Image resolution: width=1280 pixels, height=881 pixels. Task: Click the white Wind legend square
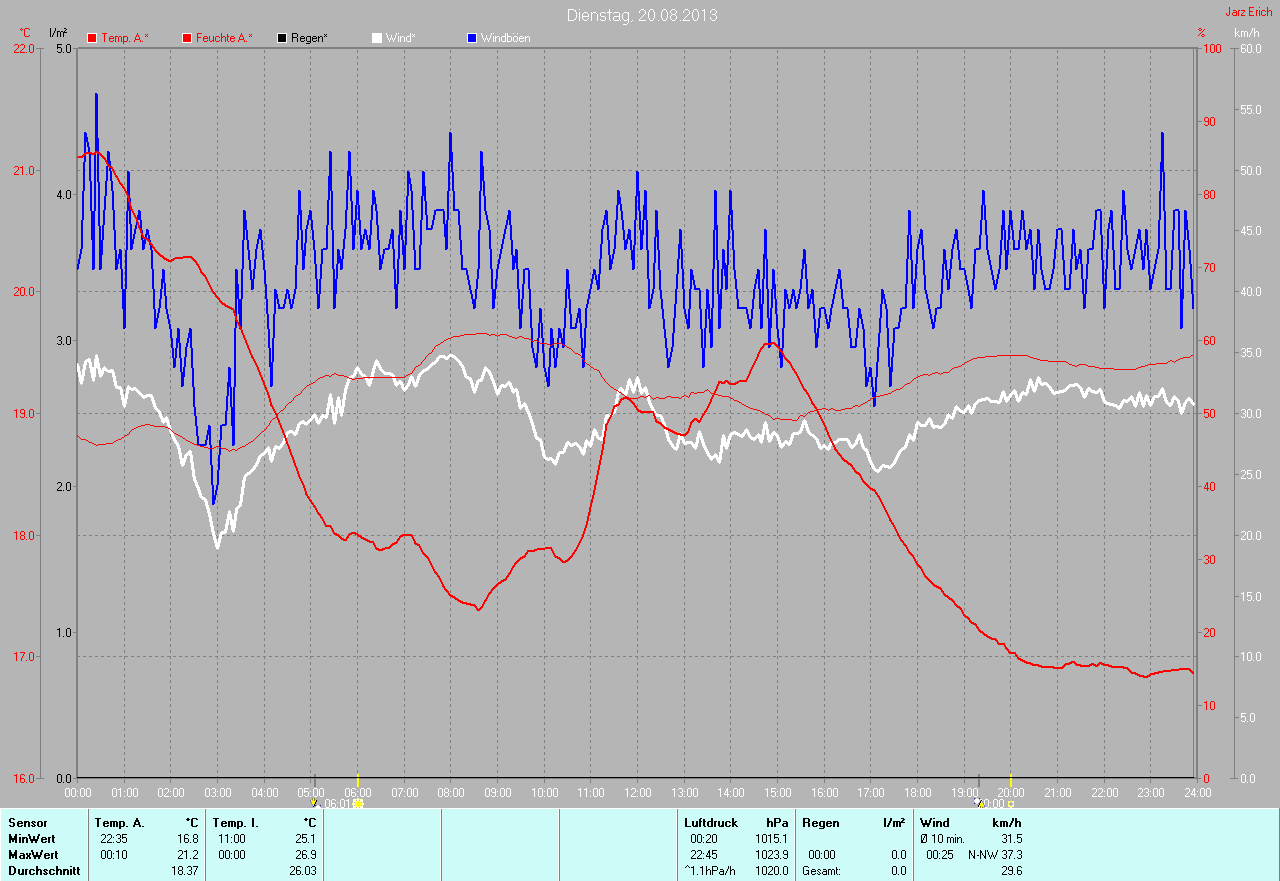click(x=377, y=38)
